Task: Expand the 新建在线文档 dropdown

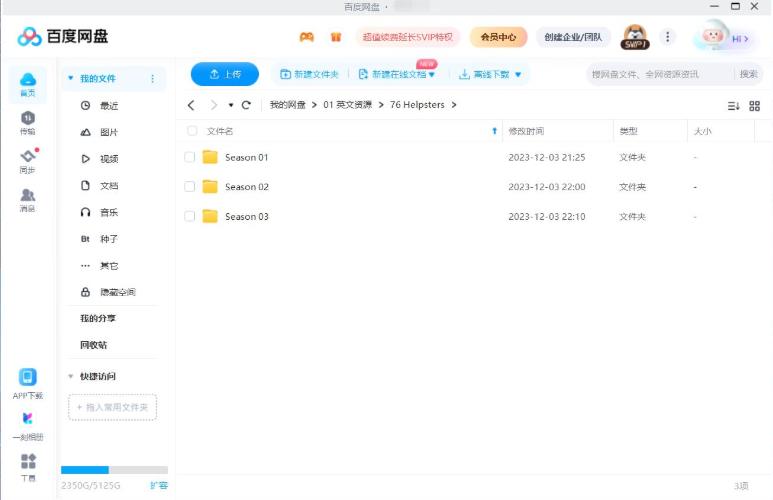Action: click(432, 74)
